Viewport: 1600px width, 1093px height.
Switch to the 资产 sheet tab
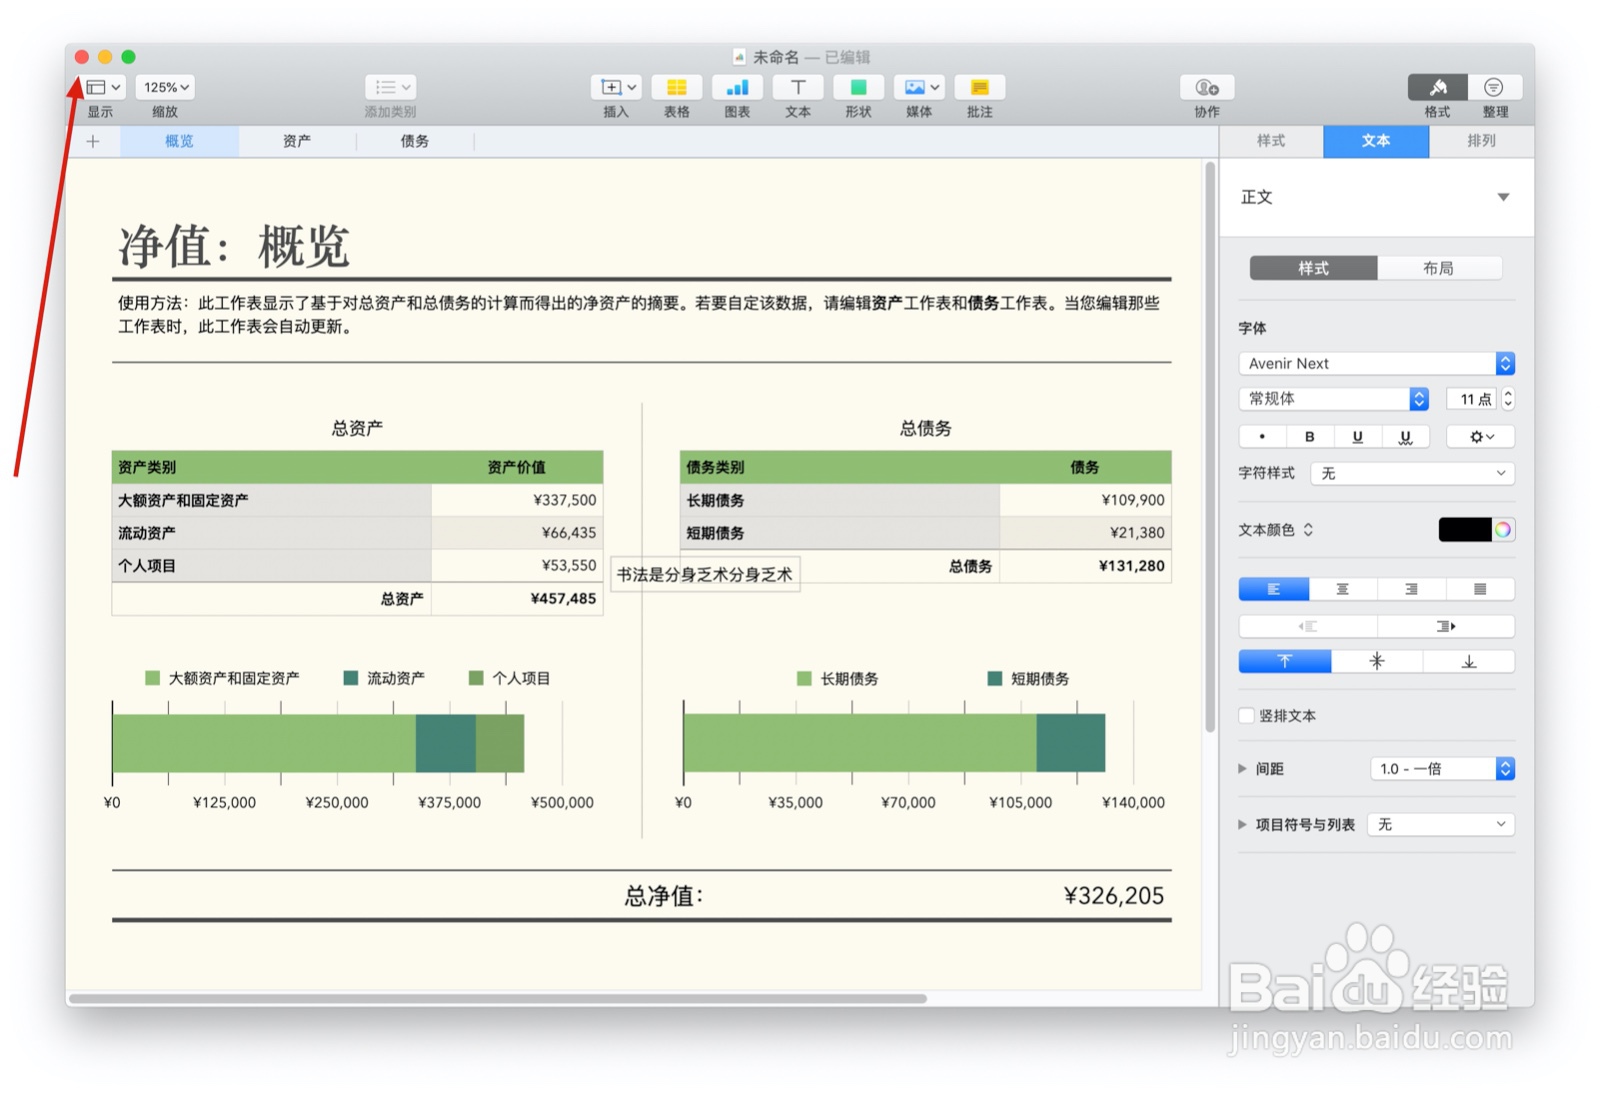coord(296,141)
